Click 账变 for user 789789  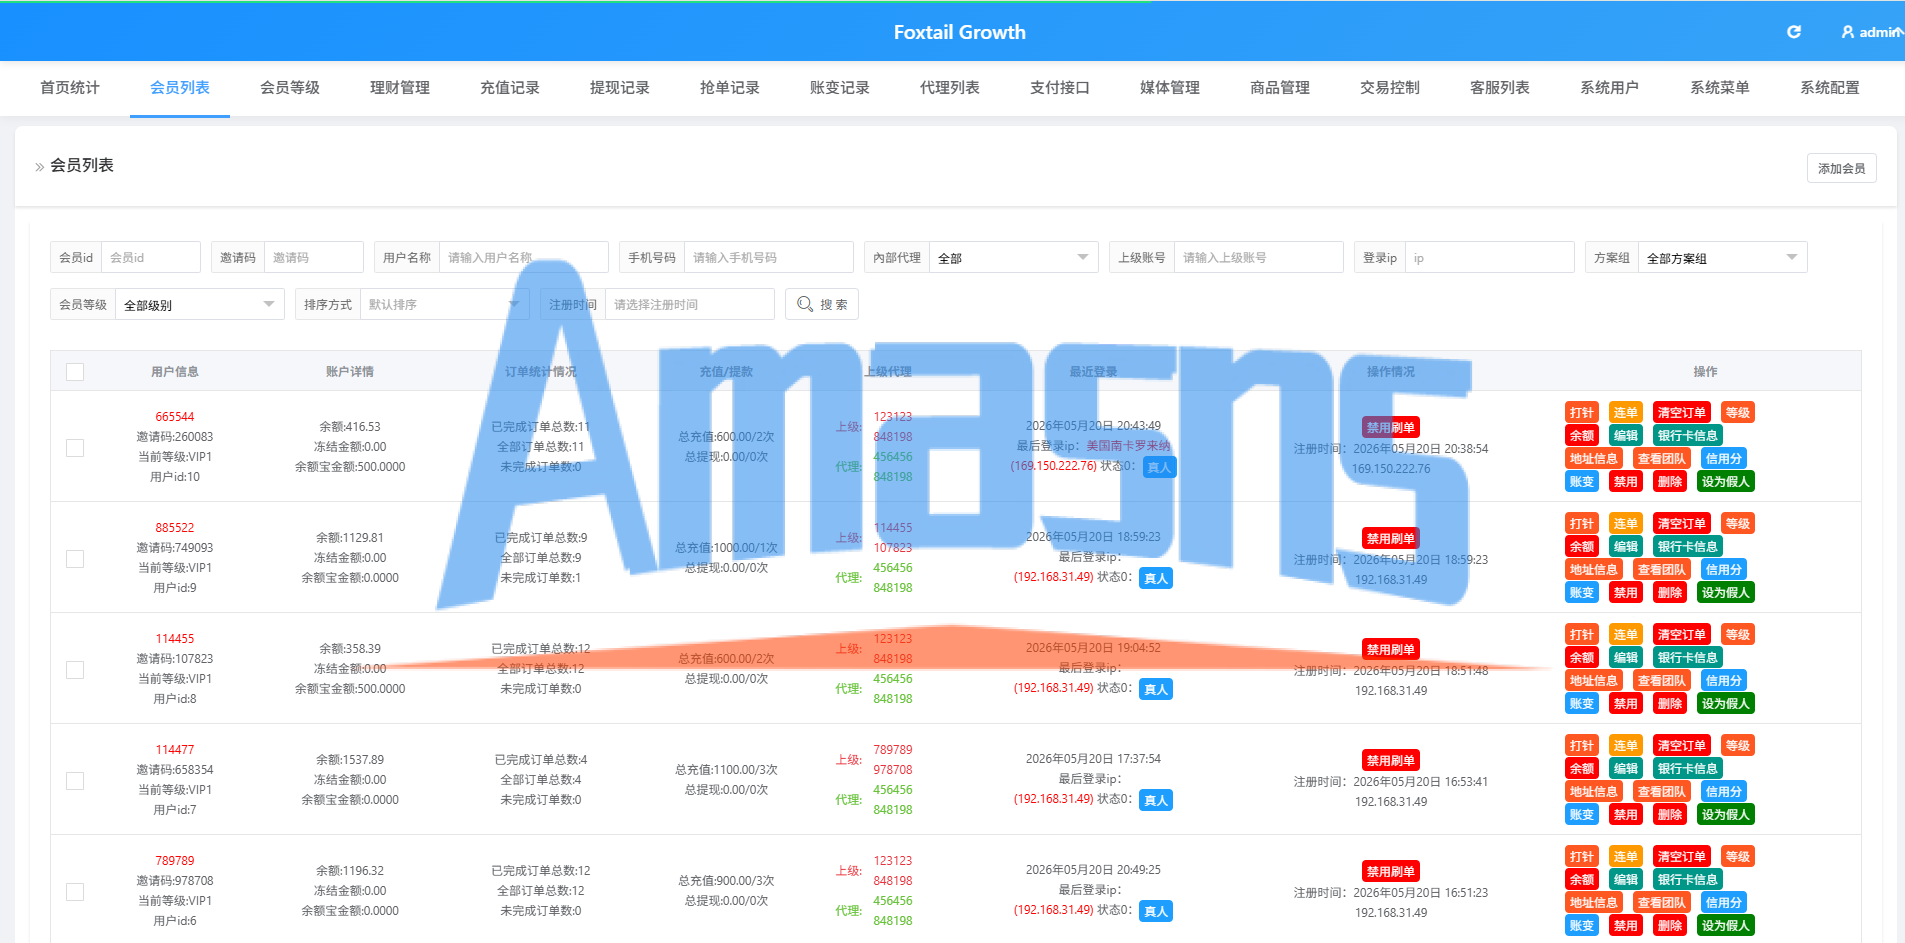click(x=1582, y=926)
